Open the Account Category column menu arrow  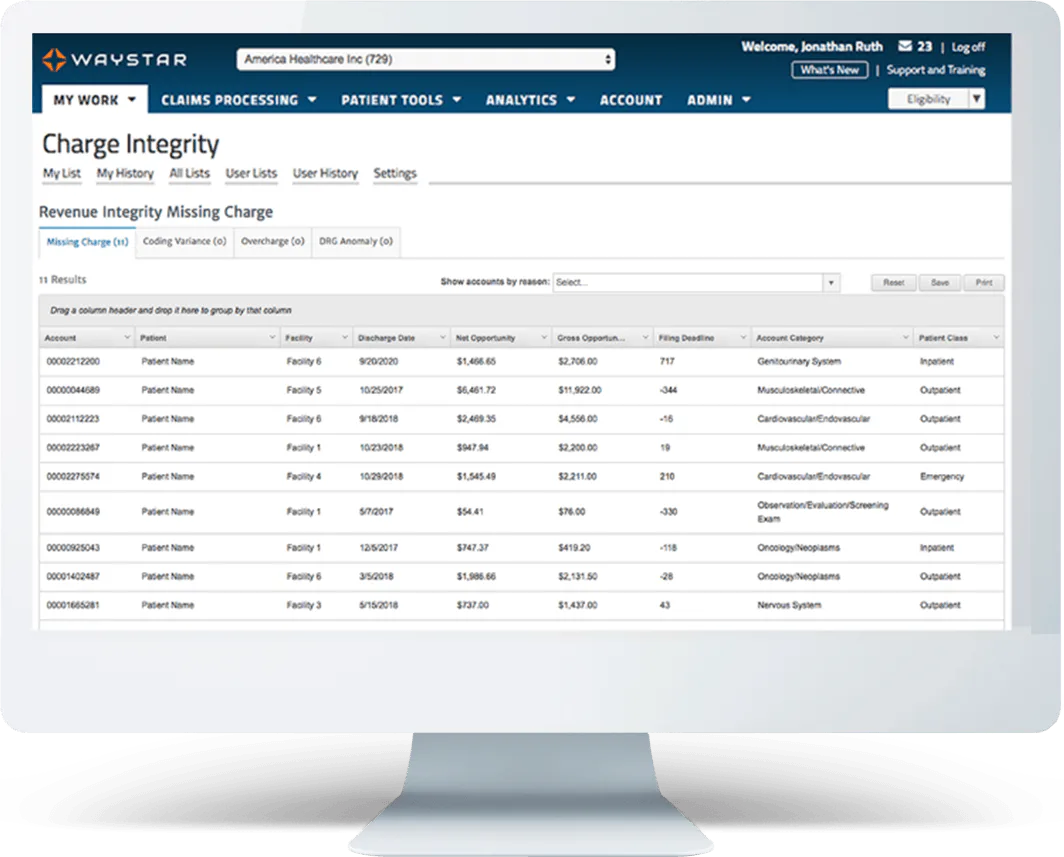coord(905,337)
